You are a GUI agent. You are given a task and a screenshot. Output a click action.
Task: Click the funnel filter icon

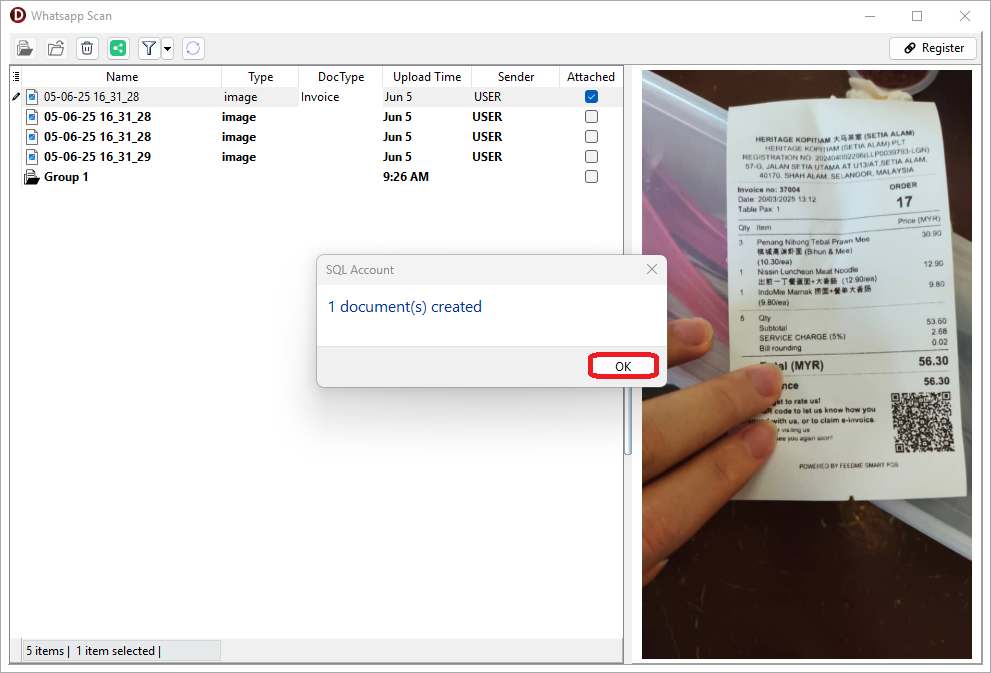[149, 48]
